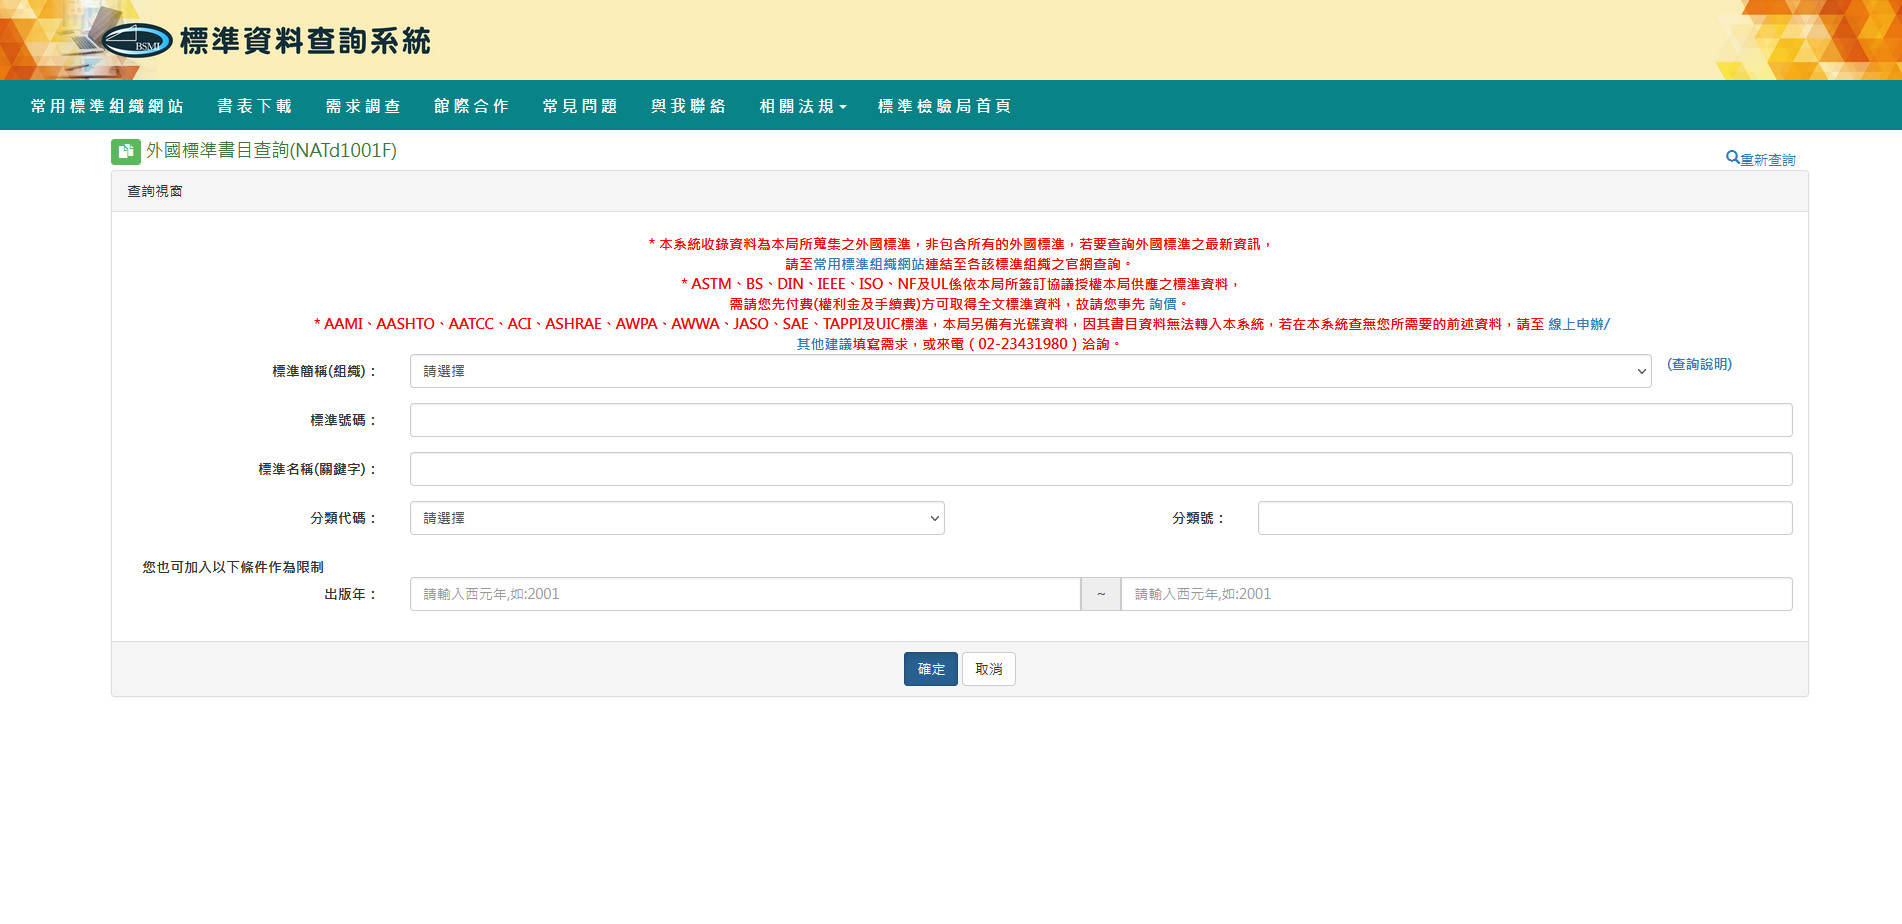This screenshot has height=924, width=1902.
Task: Click the 詢價 link in the notice
Action: [x=1162, y=304]
